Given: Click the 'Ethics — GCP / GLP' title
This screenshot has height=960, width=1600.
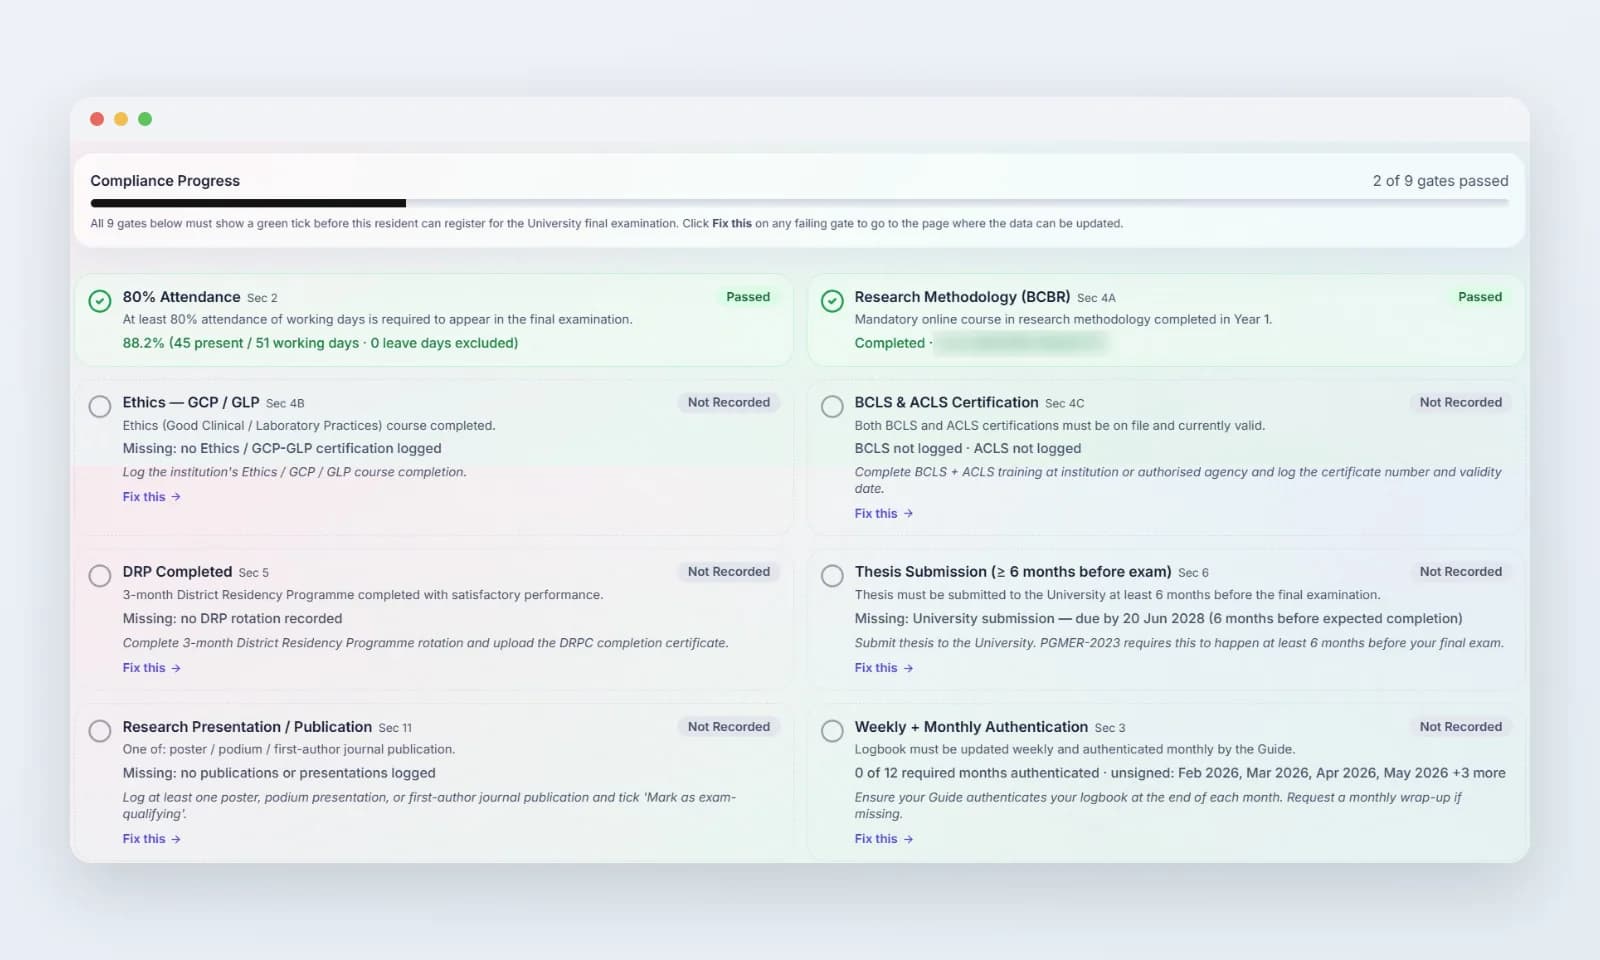Looking at the screenshot, I should point(191,402).
